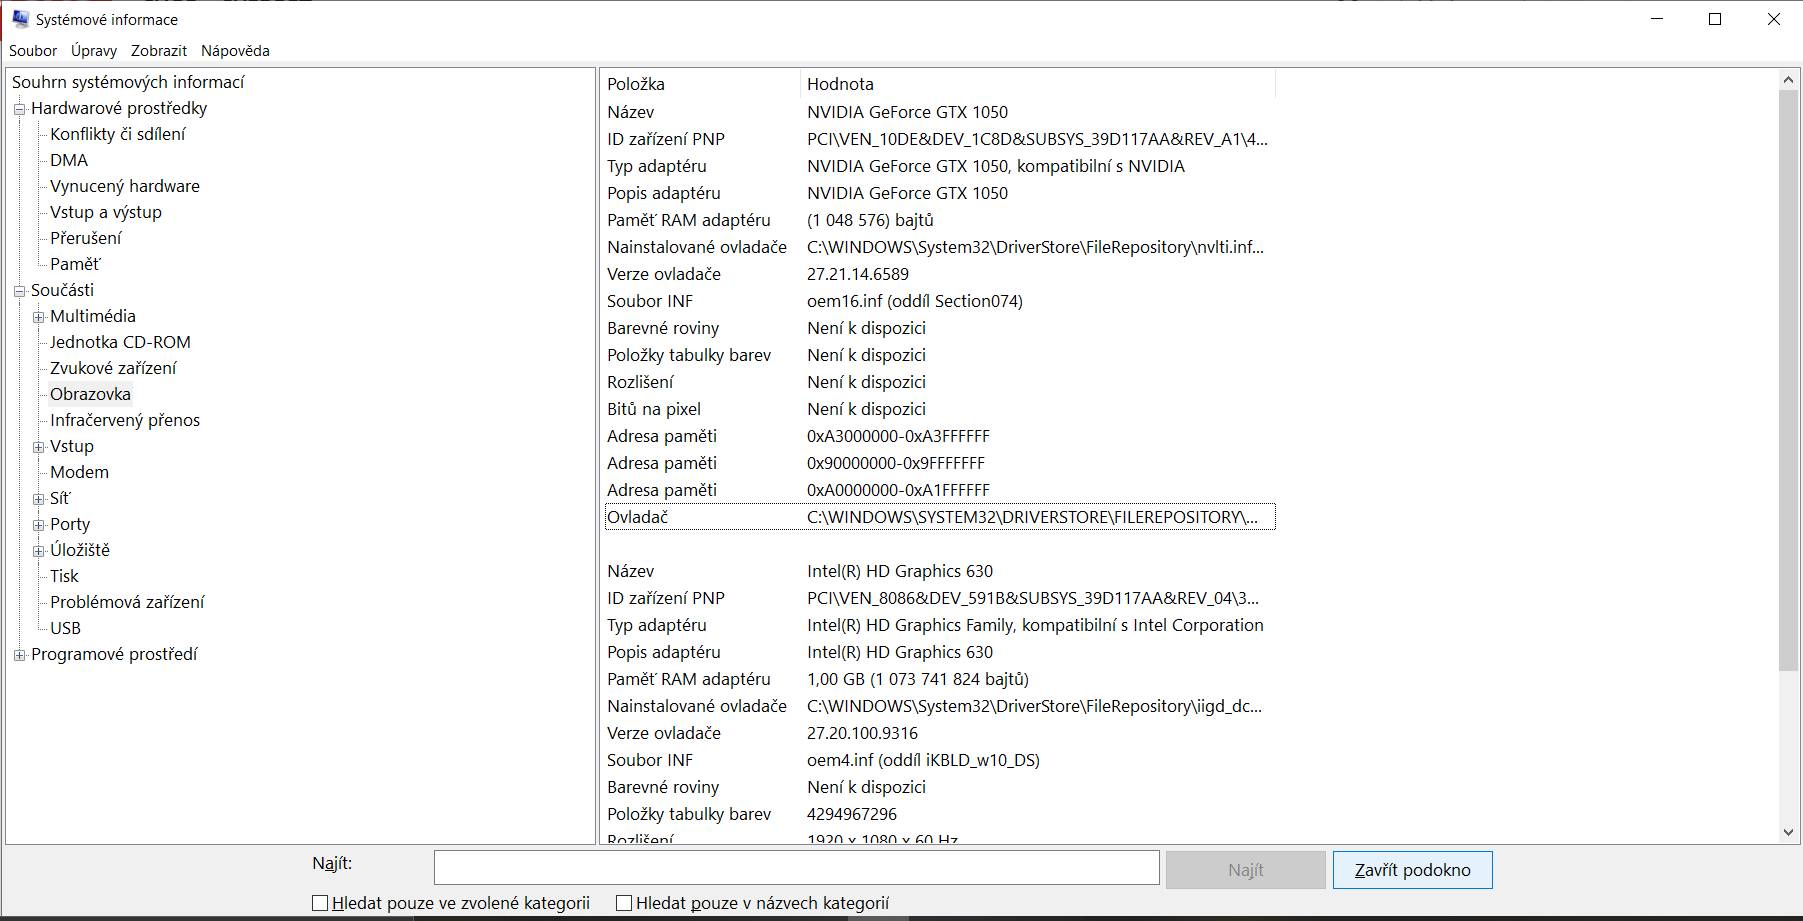Select the Multimédia tree label
The image size is (1803, 921).
[x=93, y=316]
